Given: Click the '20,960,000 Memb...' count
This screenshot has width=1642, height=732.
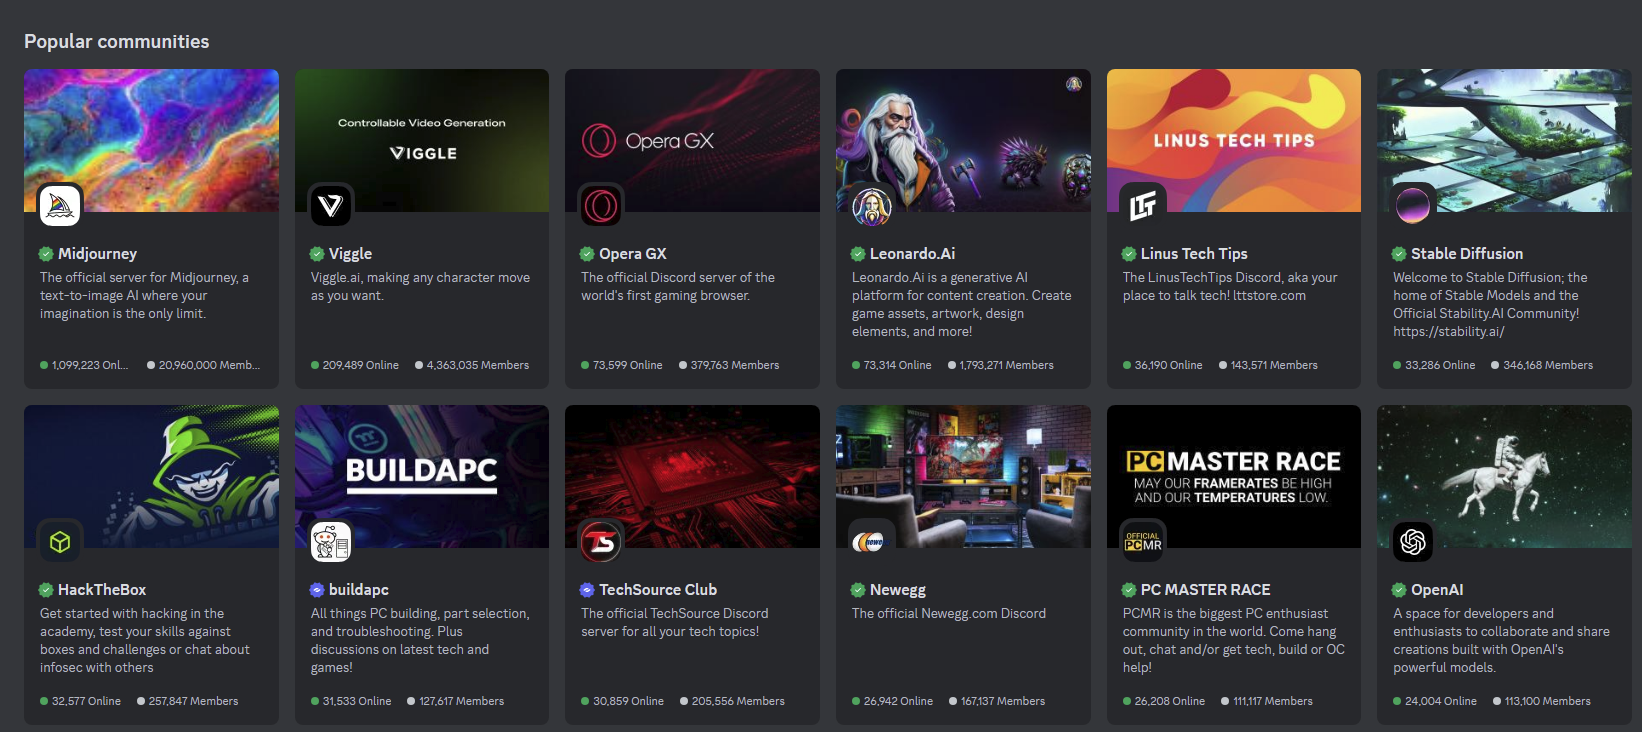Looking at the screenshot, I should click(x=209, y=365).
